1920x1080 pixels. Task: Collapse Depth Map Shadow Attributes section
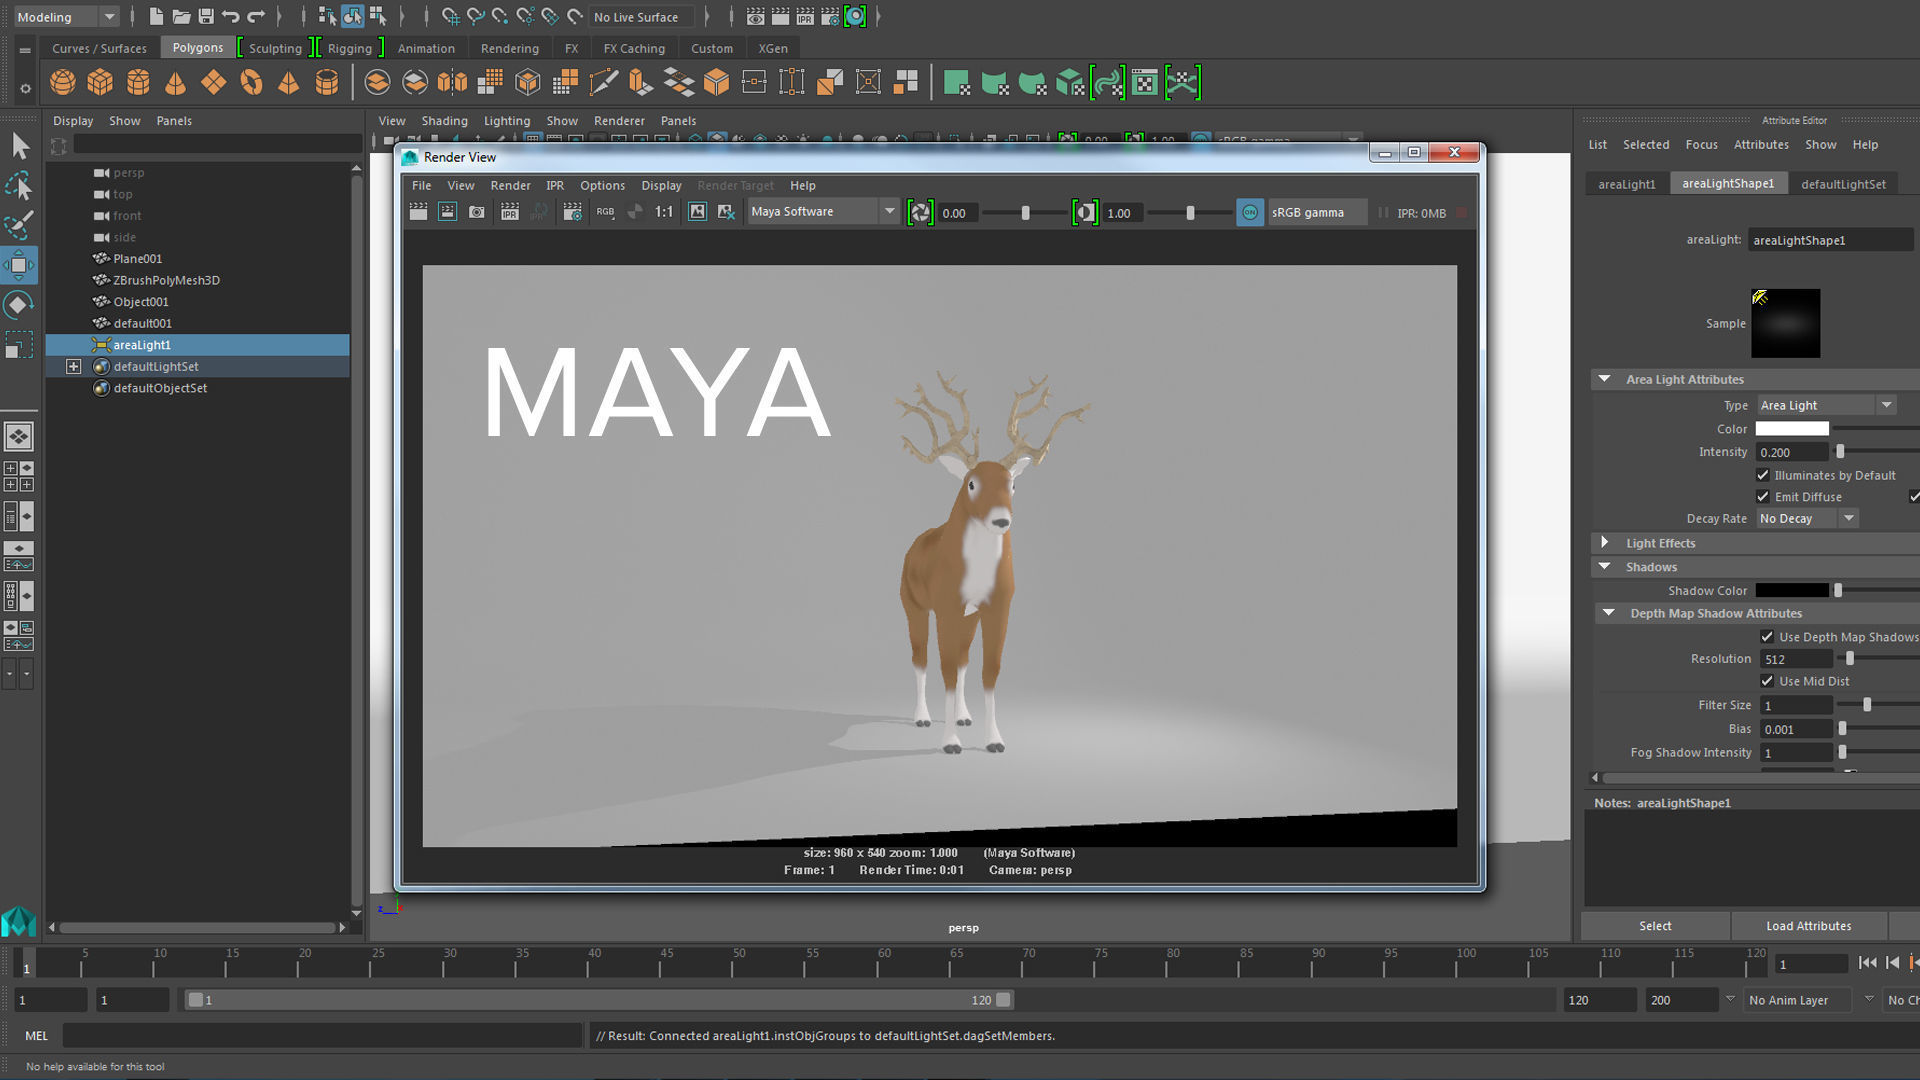[x=1608, y=613]
